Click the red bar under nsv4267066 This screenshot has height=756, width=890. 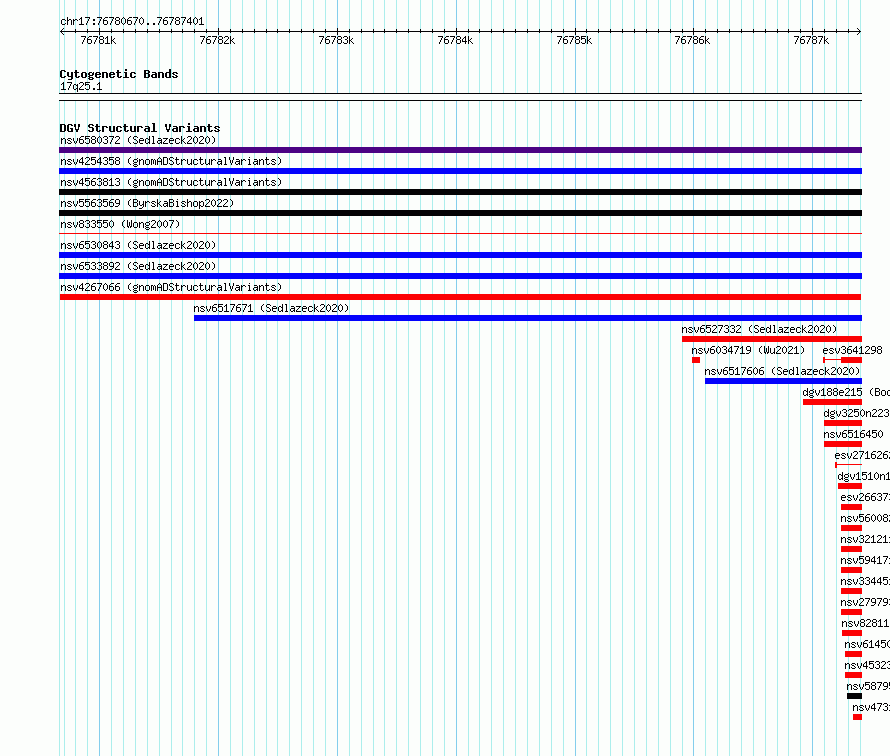[460, 297]
